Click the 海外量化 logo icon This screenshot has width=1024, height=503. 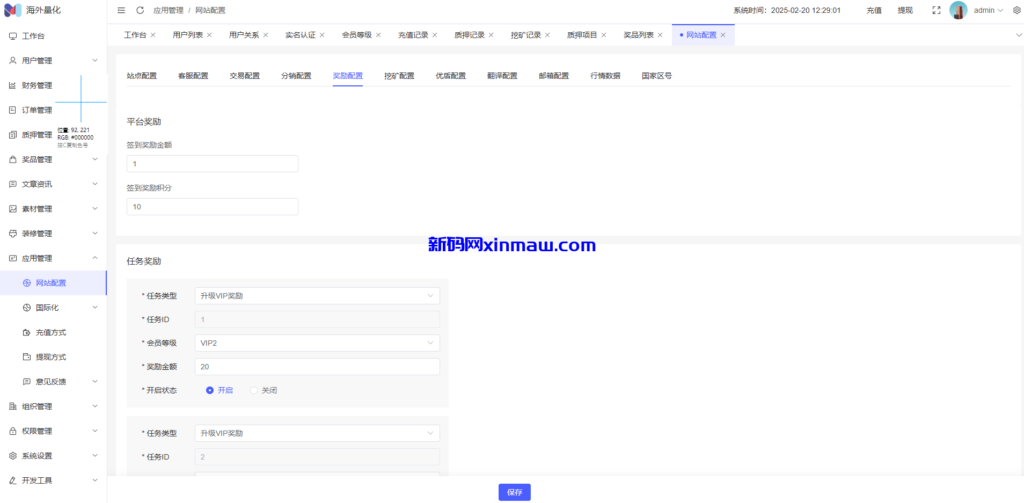pos(13,10)
